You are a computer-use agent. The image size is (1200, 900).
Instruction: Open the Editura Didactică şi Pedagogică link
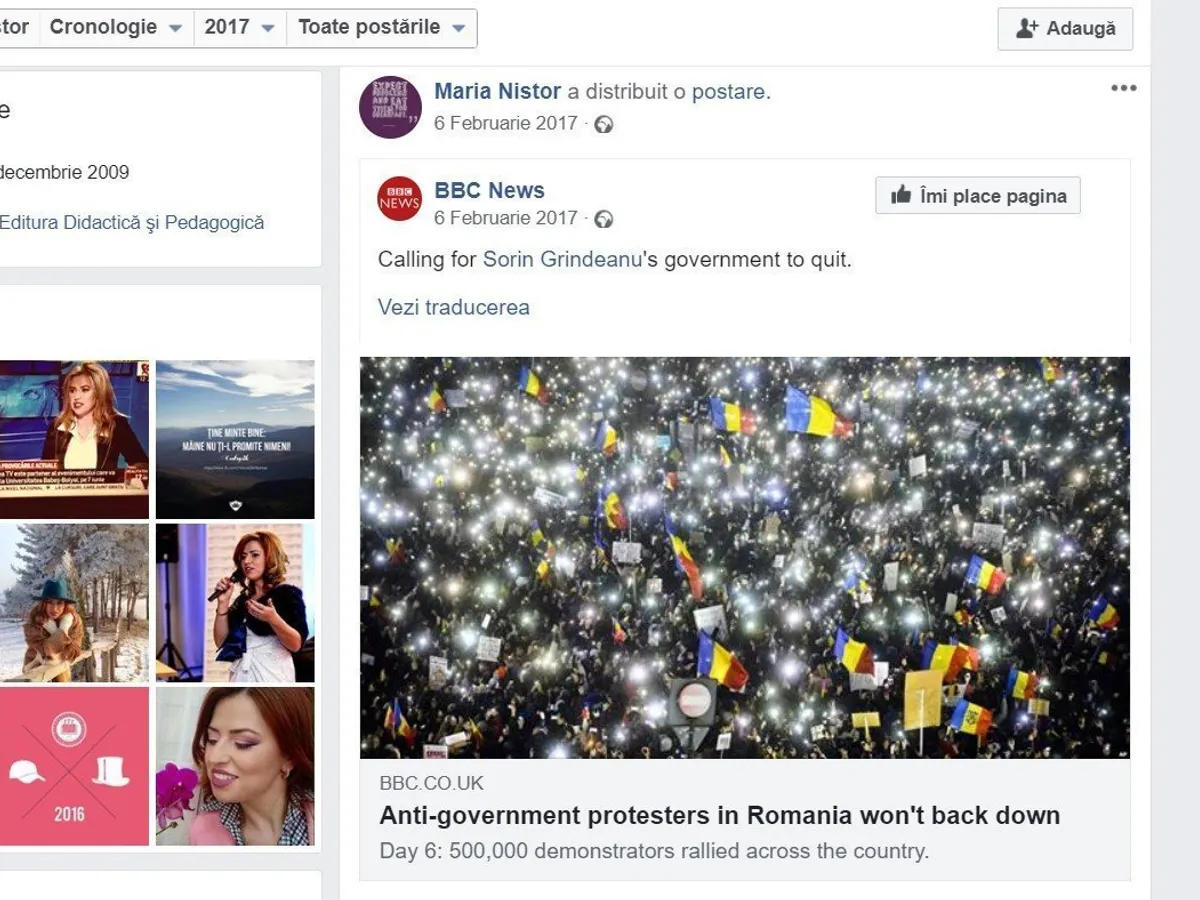point(132,223)
